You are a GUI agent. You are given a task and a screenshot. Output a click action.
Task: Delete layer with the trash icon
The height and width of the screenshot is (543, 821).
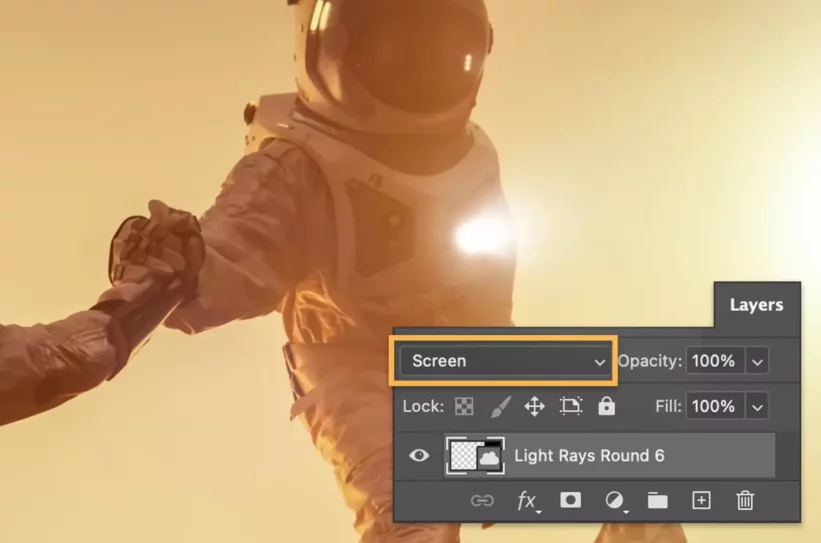click(745, 501)
